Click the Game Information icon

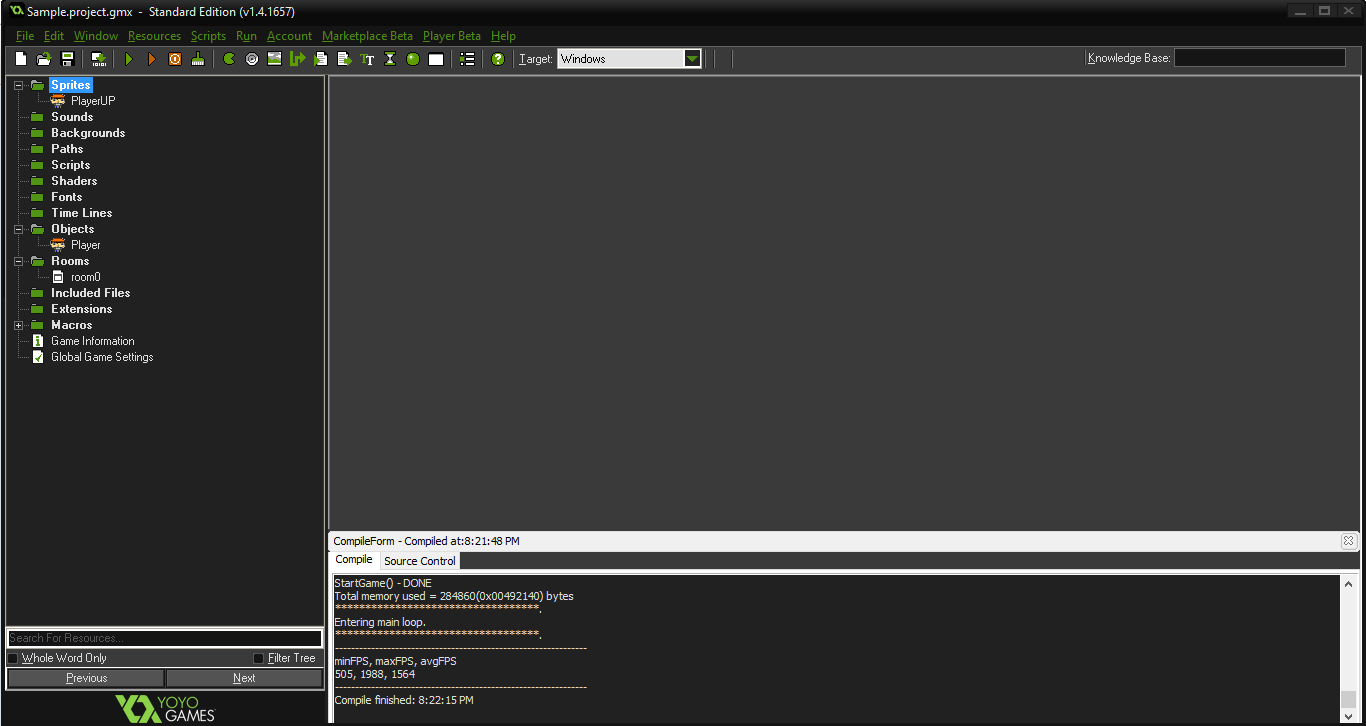coord(38,341)
